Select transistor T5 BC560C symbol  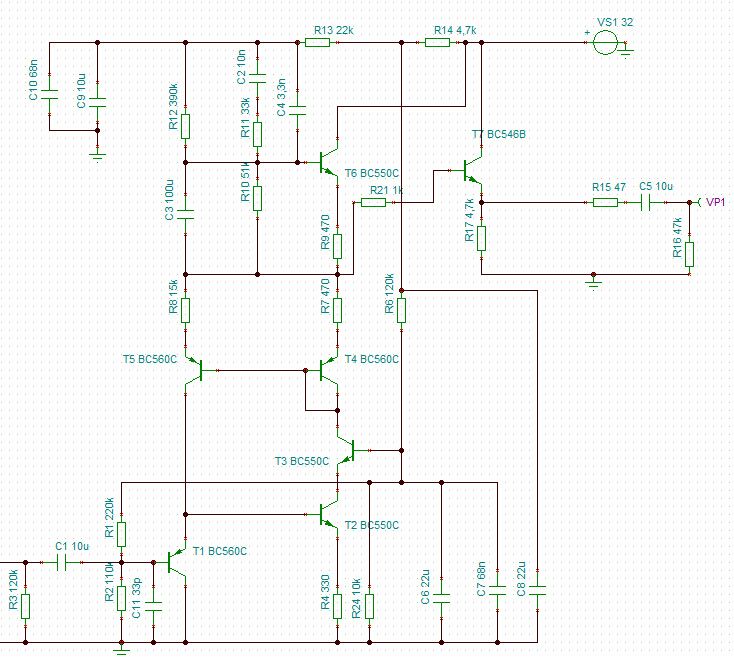194,370
